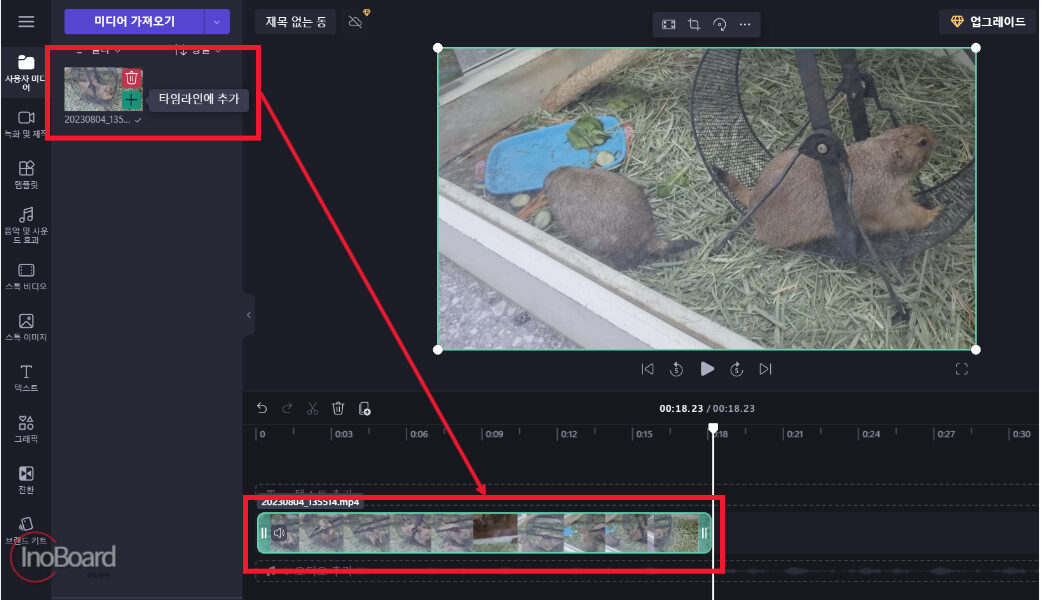
Task: Open the hamburger main menu
Action: coord(26,21)
